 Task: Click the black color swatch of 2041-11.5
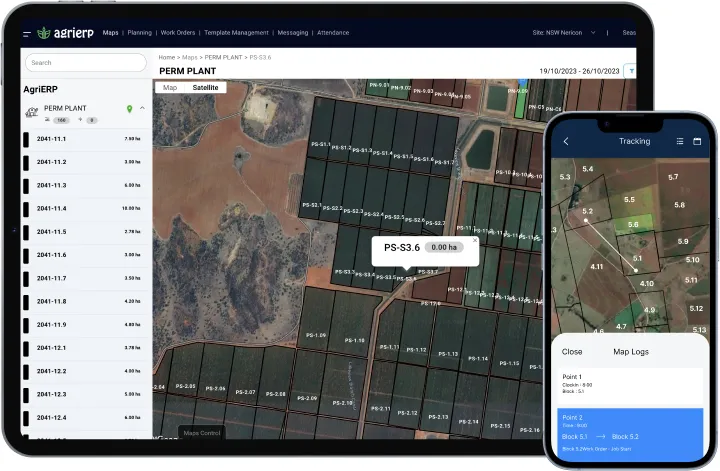[x=26, y=232]
